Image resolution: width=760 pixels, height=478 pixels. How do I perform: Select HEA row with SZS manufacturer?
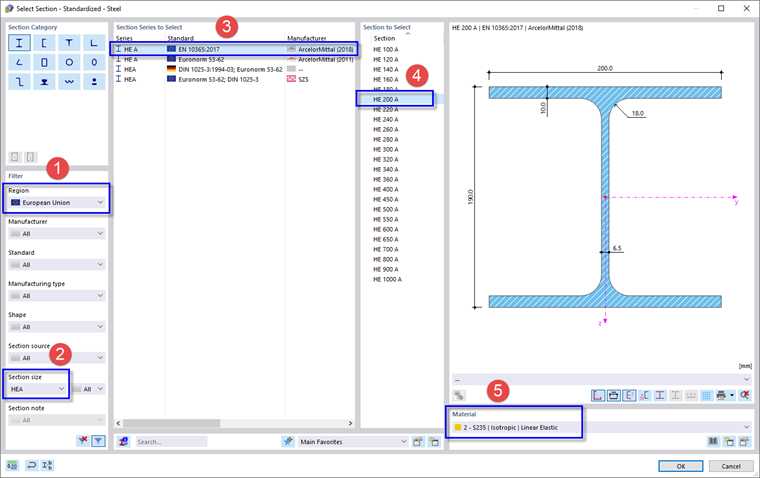tap(235, 79)
